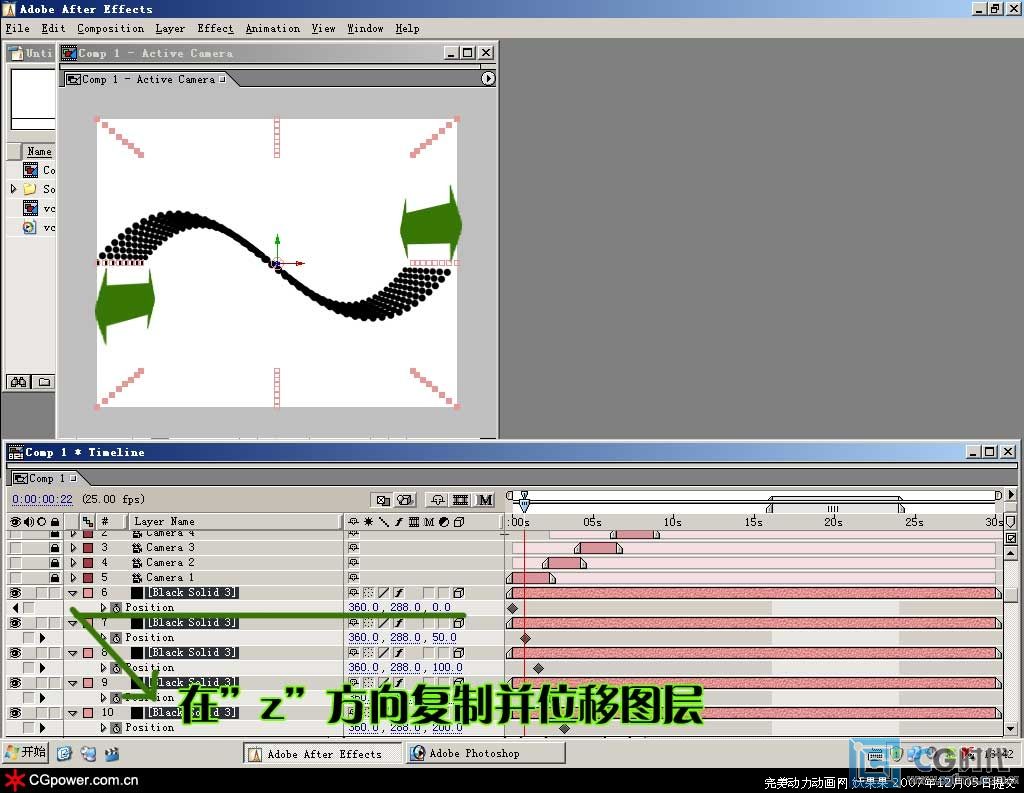Hide layer 6 Black Solid 3 using eye icon
1024x793 pixels.
pos(15,593)
